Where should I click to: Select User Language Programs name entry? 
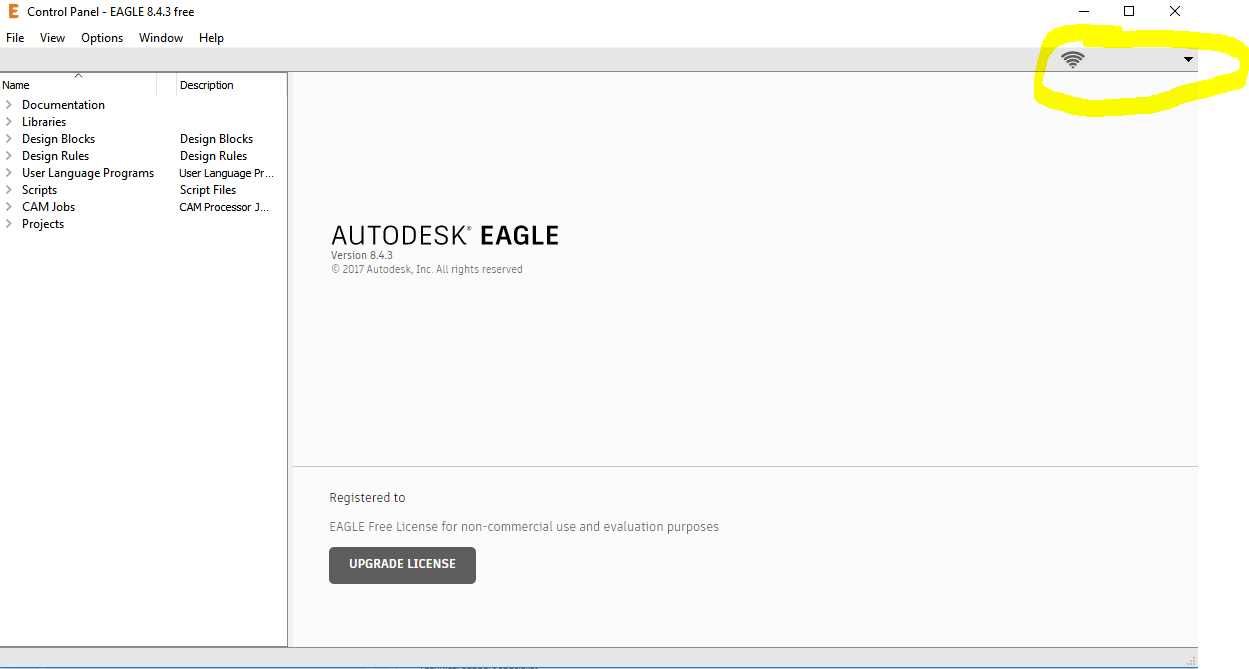(88, 173)
